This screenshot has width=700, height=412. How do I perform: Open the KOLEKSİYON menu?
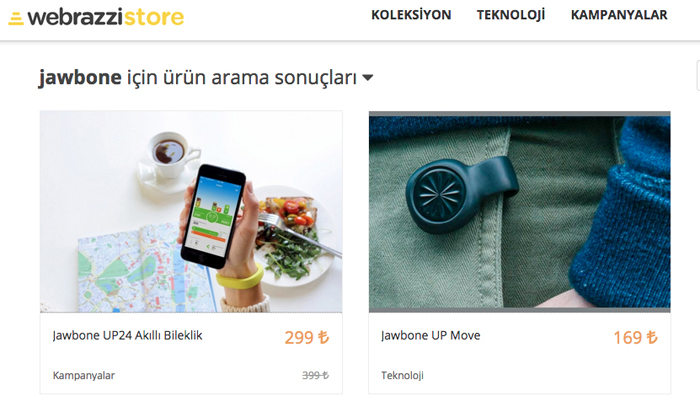point(411,15)
